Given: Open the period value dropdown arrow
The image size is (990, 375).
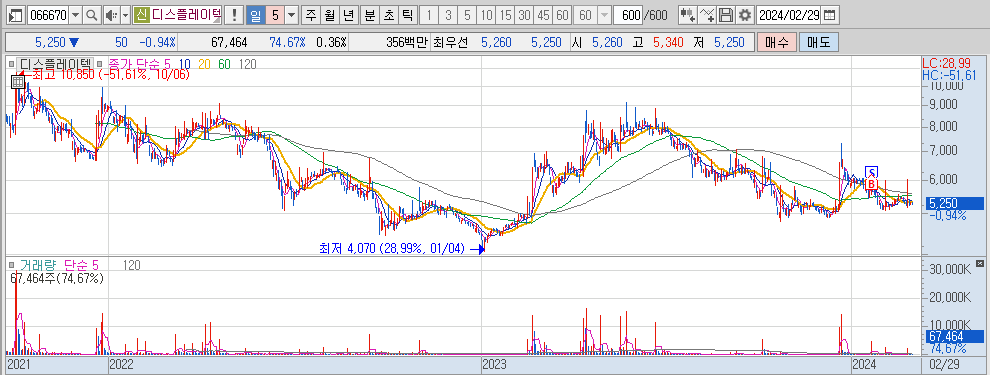Looking at the screenshot, I should (x=292, y=15).
